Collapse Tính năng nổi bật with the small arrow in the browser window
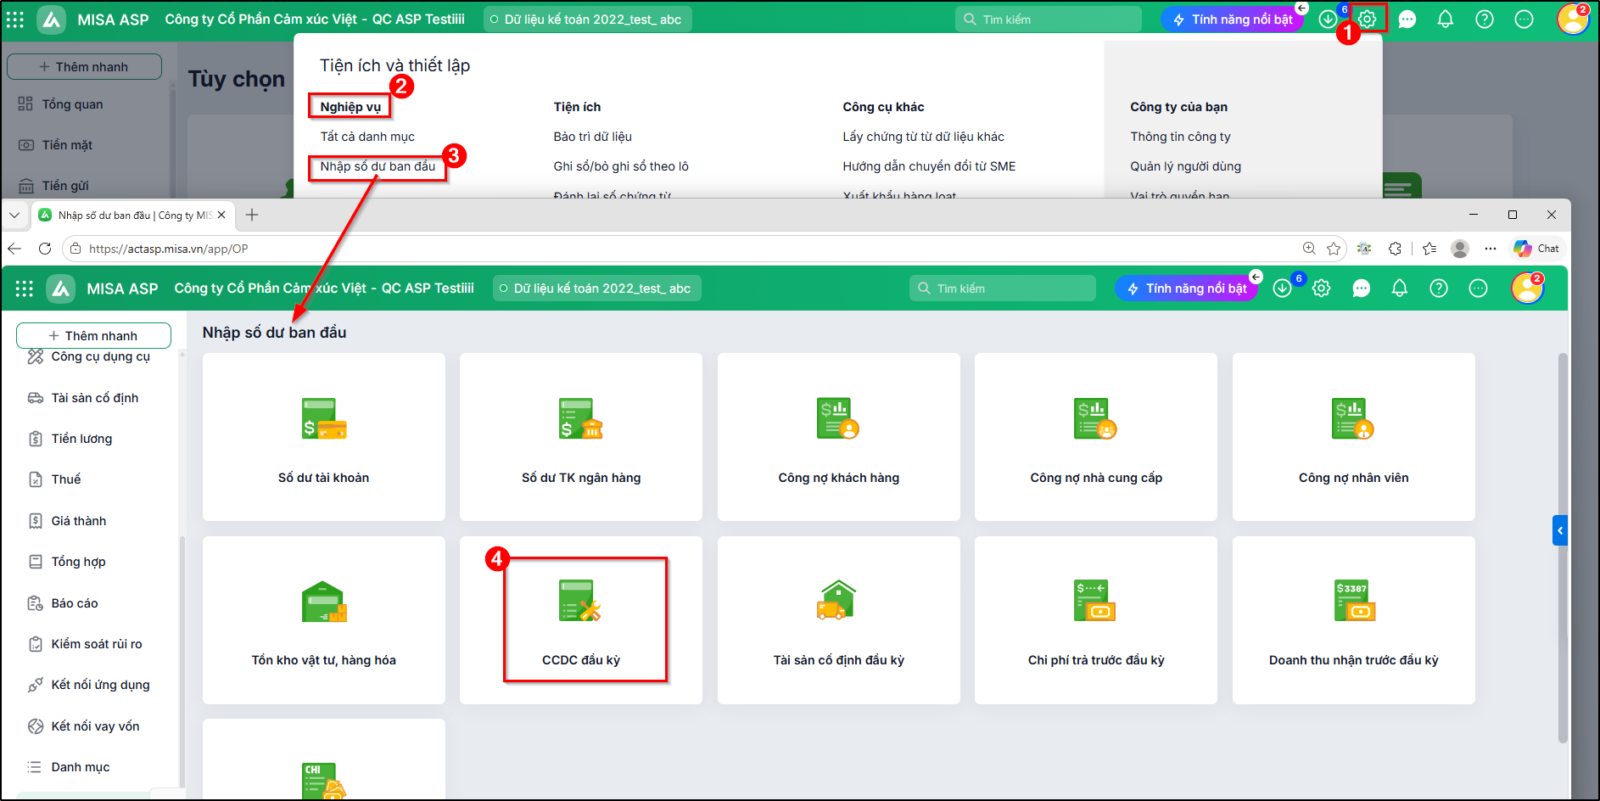1600x801 pixels. 1256,276
